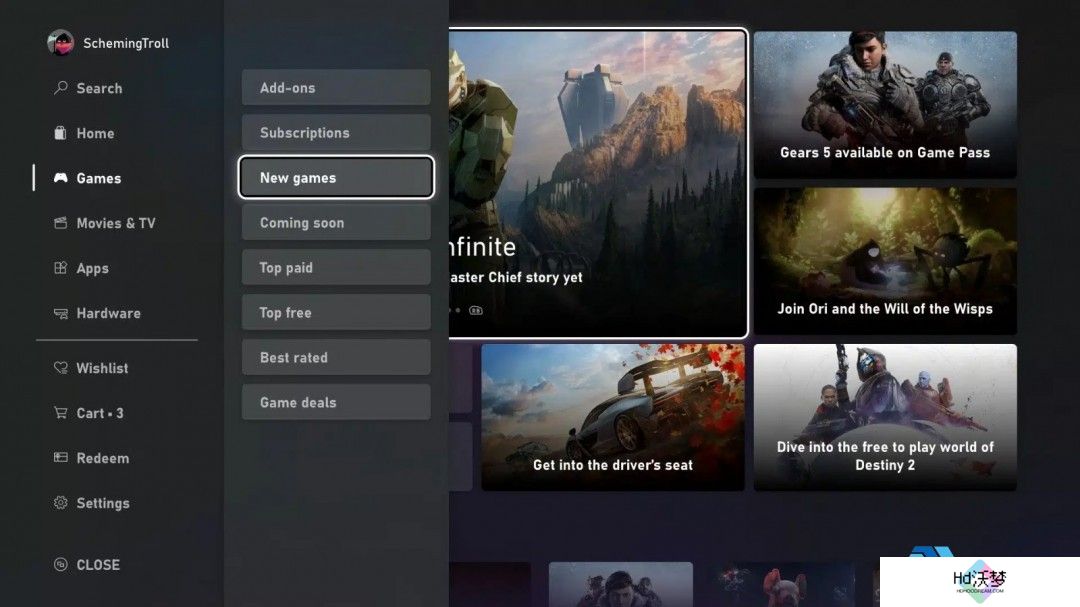Image resolution: width=1080 pixels, height=607 pixels.
Task: Open the Destiny 2 free to play tile
Action: 885,418
